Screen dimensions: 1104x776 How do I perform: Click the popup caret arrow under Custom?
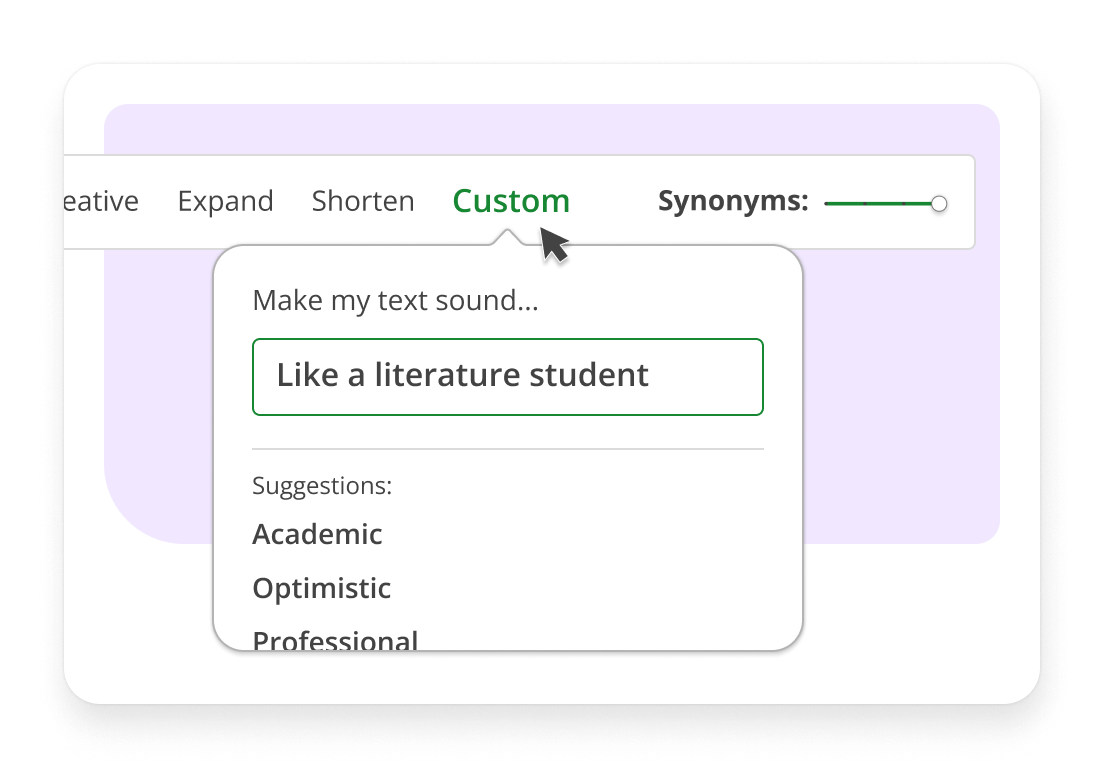tap(508, 238)
